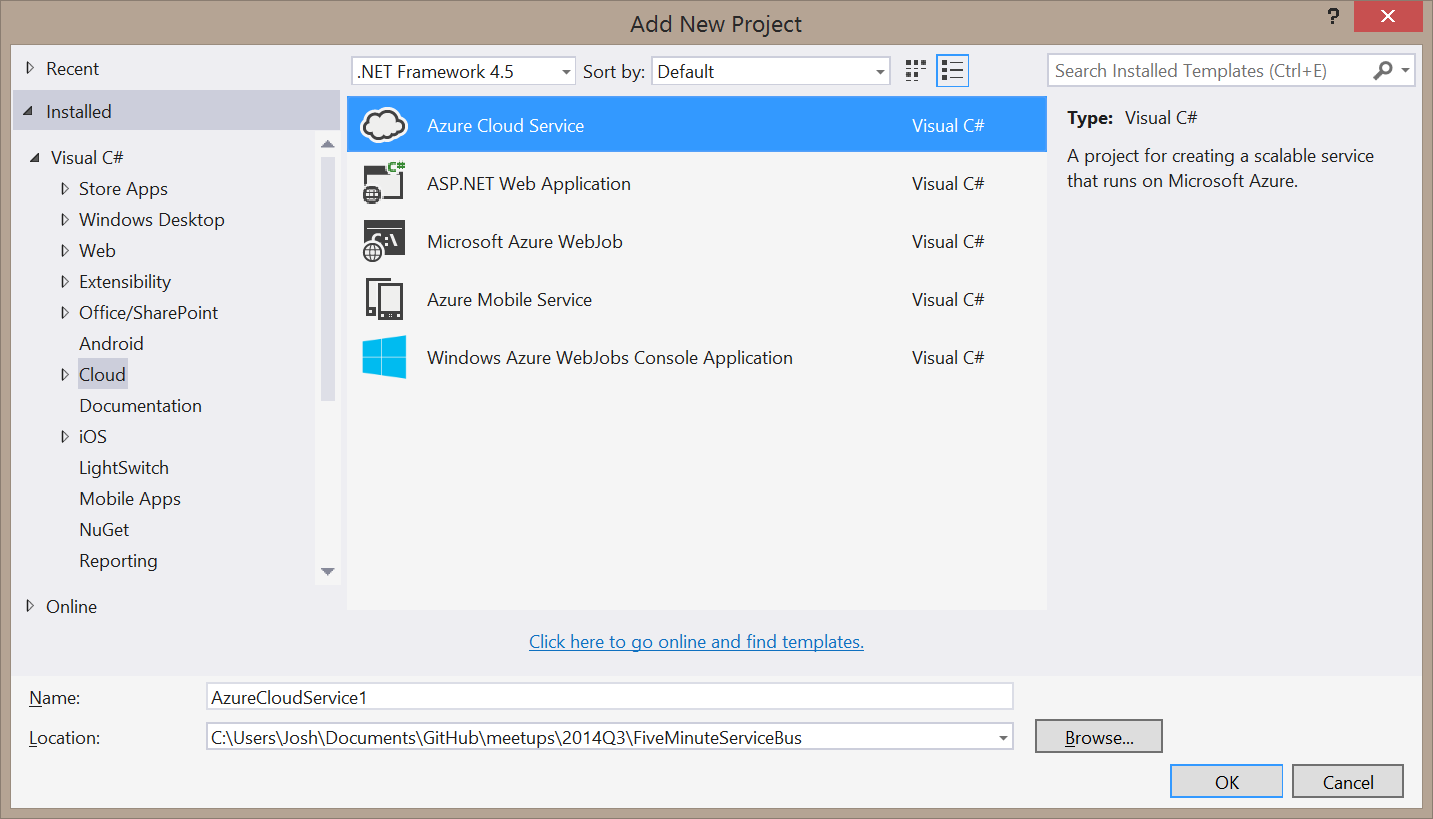Click the category tree scroll down arrow
This screenshot has height=819, width=1433.
pyautogui.click(x=328, y=571)
